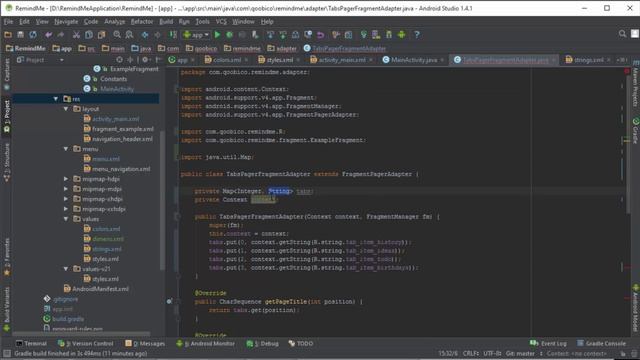Open the Gradle Console button
The image size is (640, 360).
pyautogui.click(x=601, y=344)
